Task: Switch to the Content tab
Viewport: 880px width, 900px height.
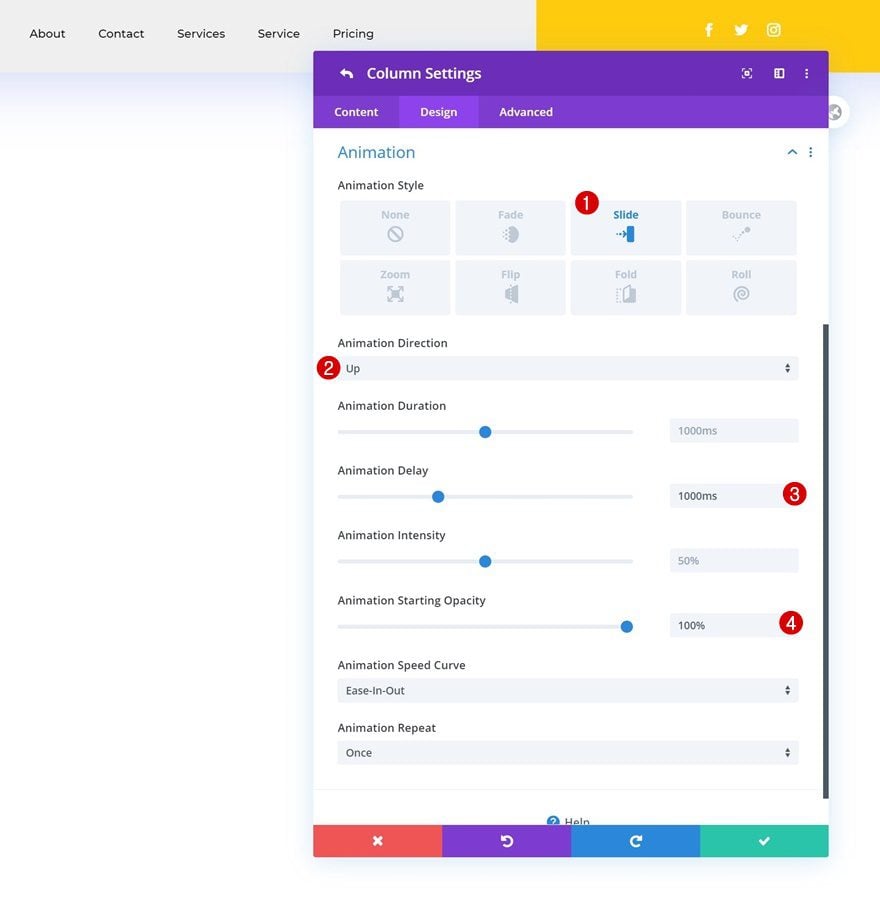Action: 356,112
